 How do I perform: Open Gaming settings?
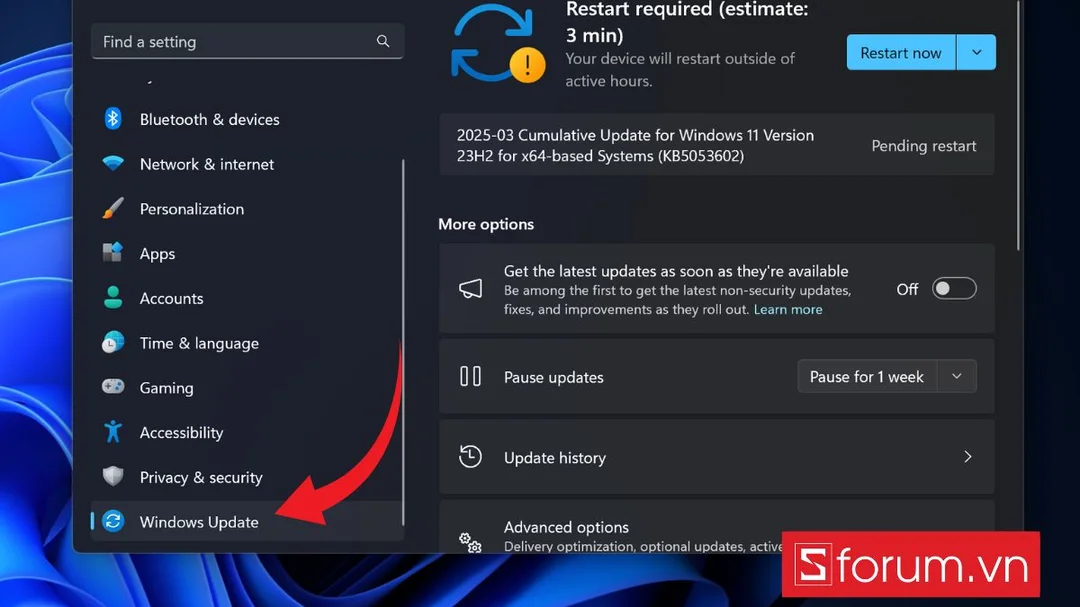click(247, 388)
